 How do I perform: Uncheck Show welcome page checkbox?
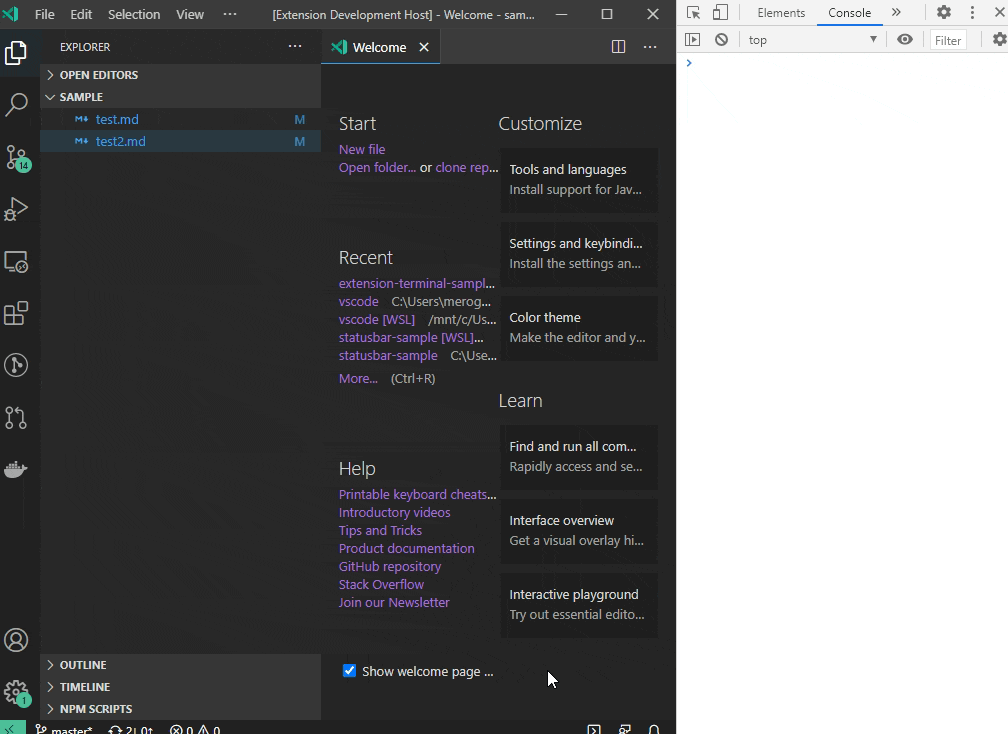(x=349, y=671)
